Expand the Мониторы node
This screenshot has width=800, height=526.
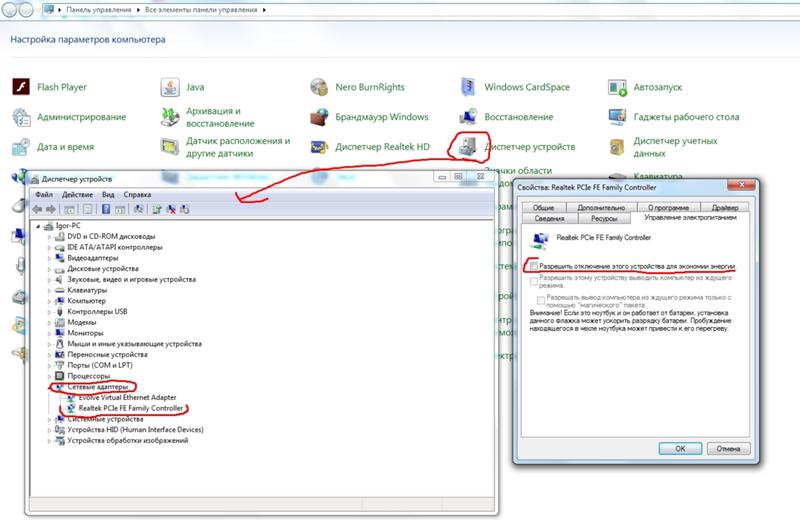(x=49, y=333)
